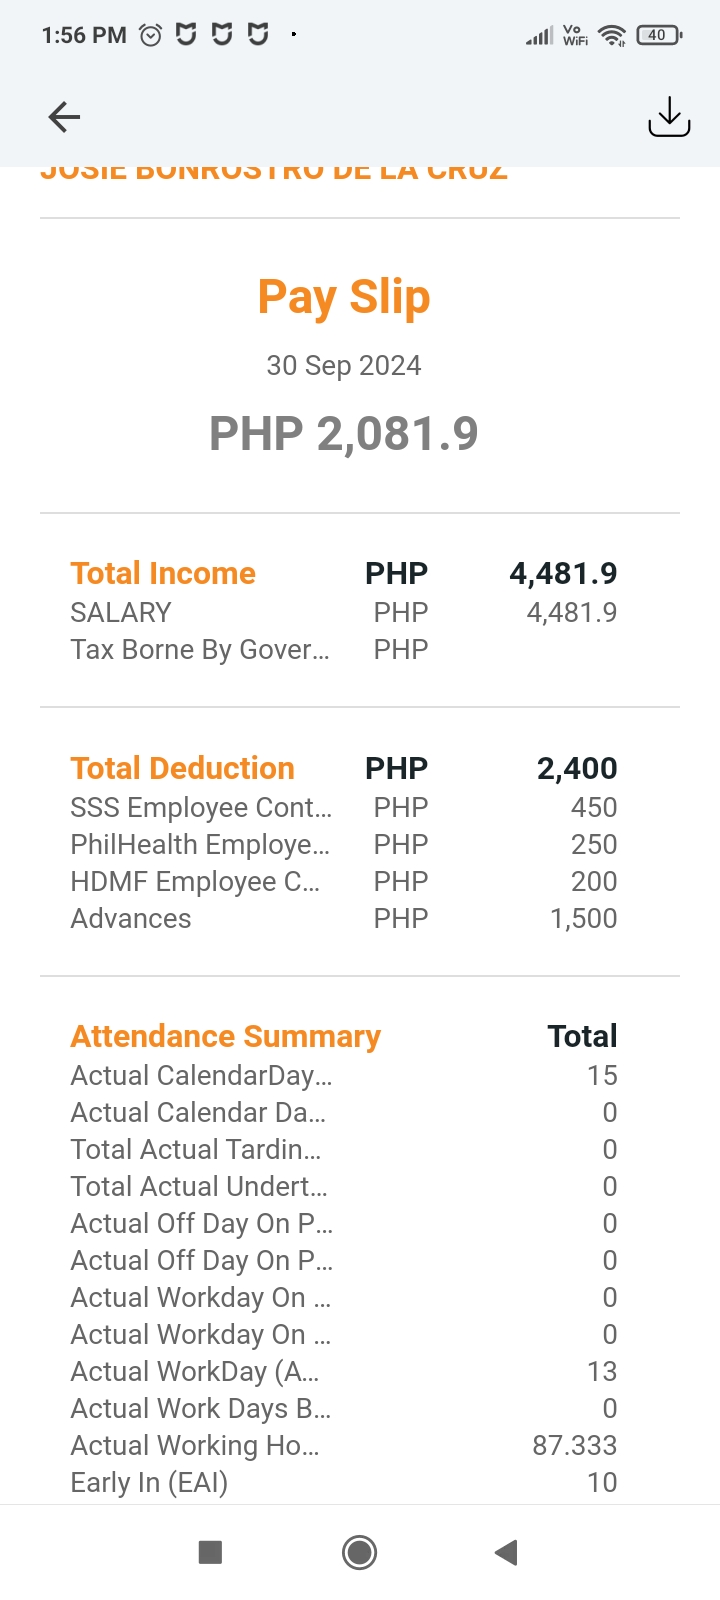Tap the Attendance Summary heading
The height and width of the screenshot is (1600, 720).
click(x=225, y=1036)
